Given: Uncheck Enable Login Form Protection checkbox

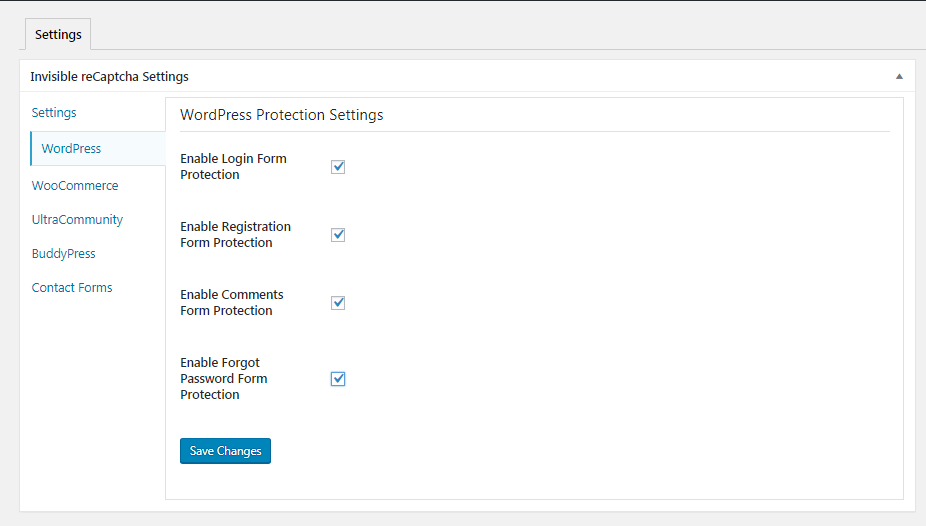Looking at the screenshot, I should tap(338, 167).
